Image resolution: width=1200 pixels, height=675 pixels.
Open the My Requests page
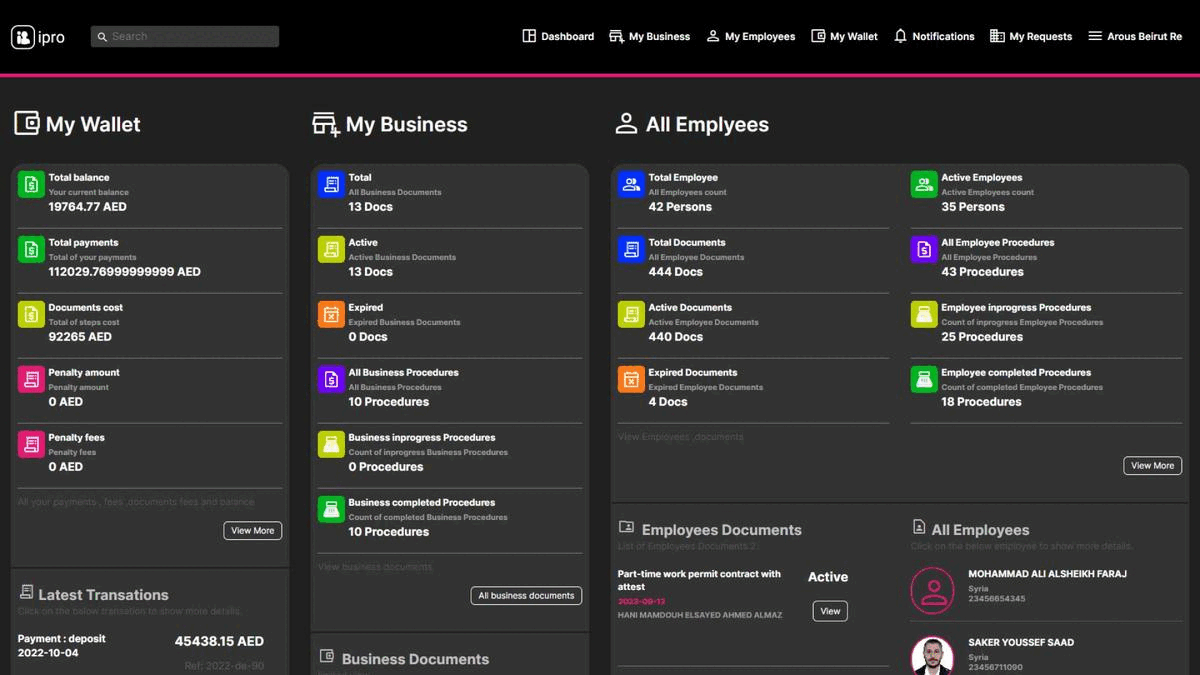point(1030,36)
